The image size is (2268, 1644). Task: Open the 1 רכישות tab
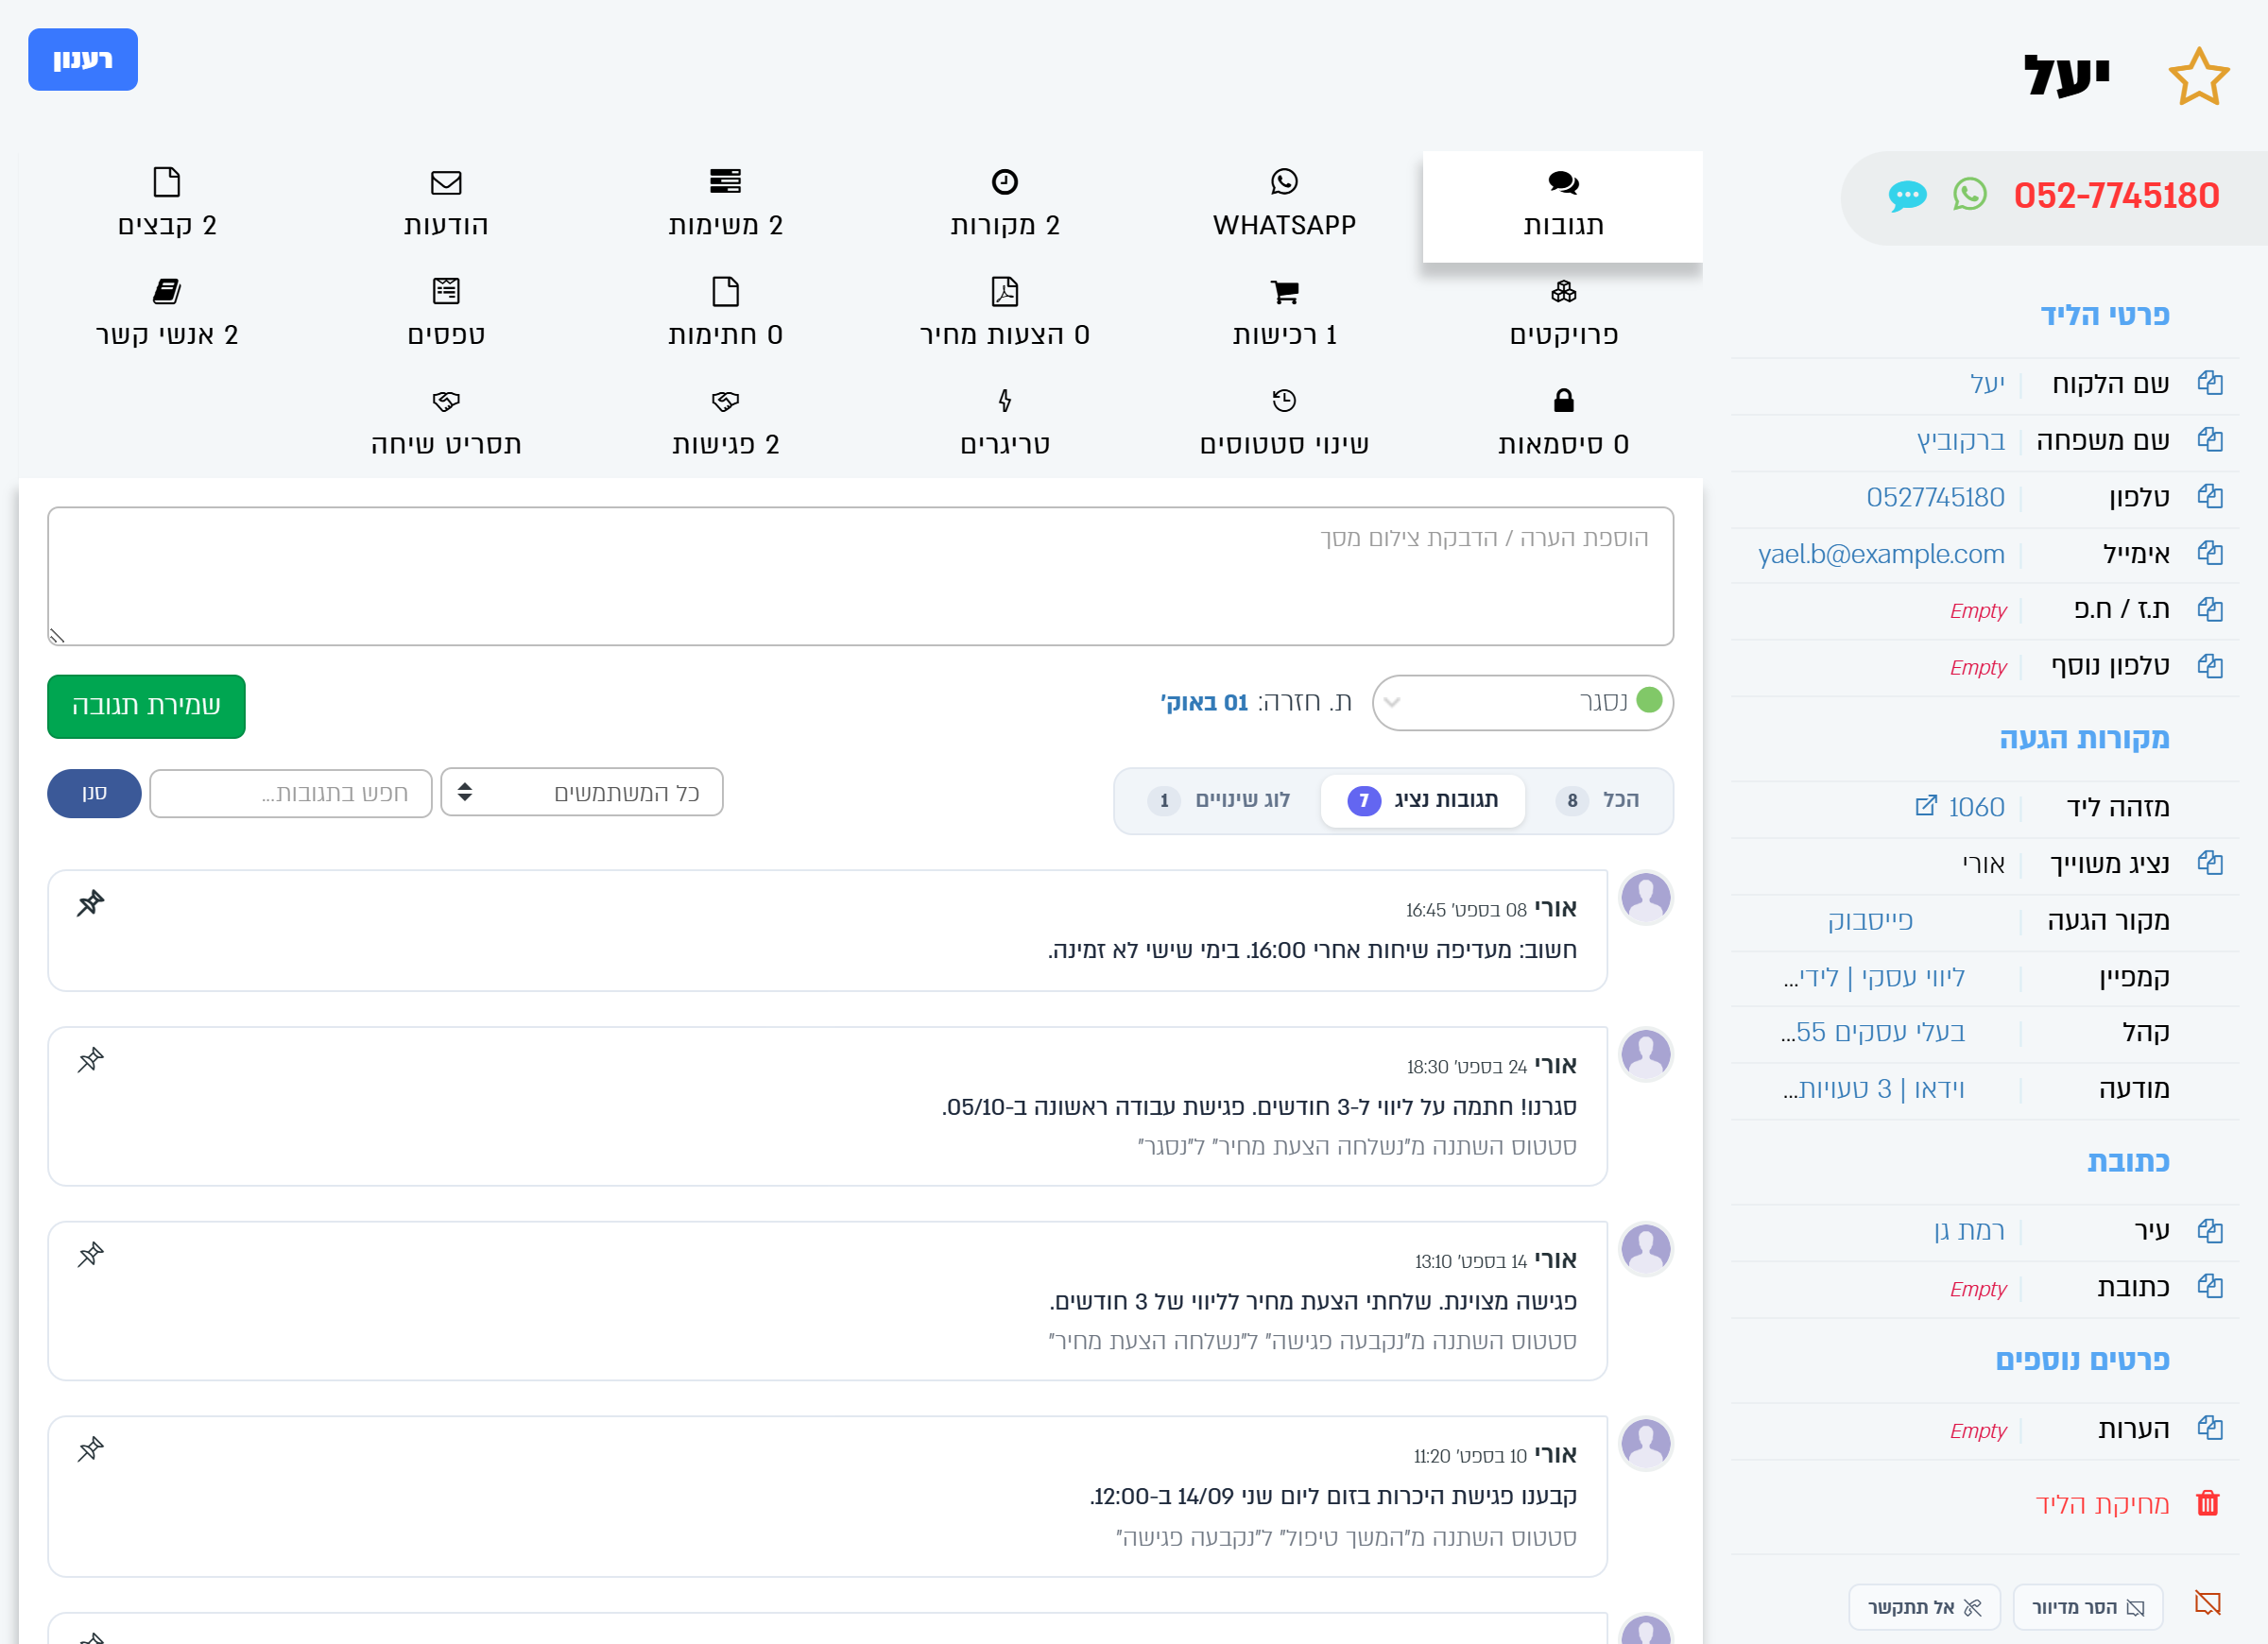pyautogui.click(x=1284, y=315)
